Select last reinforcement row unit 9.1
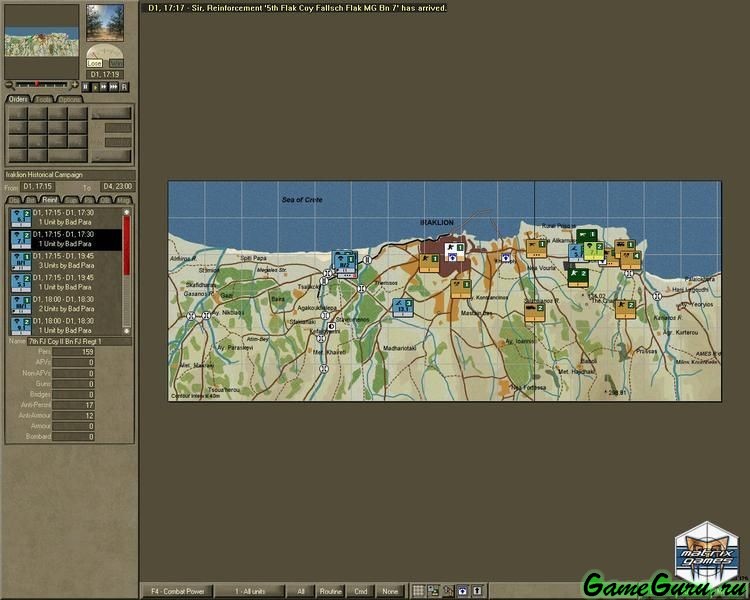The image size is (750, 600). tap(66, 326)
